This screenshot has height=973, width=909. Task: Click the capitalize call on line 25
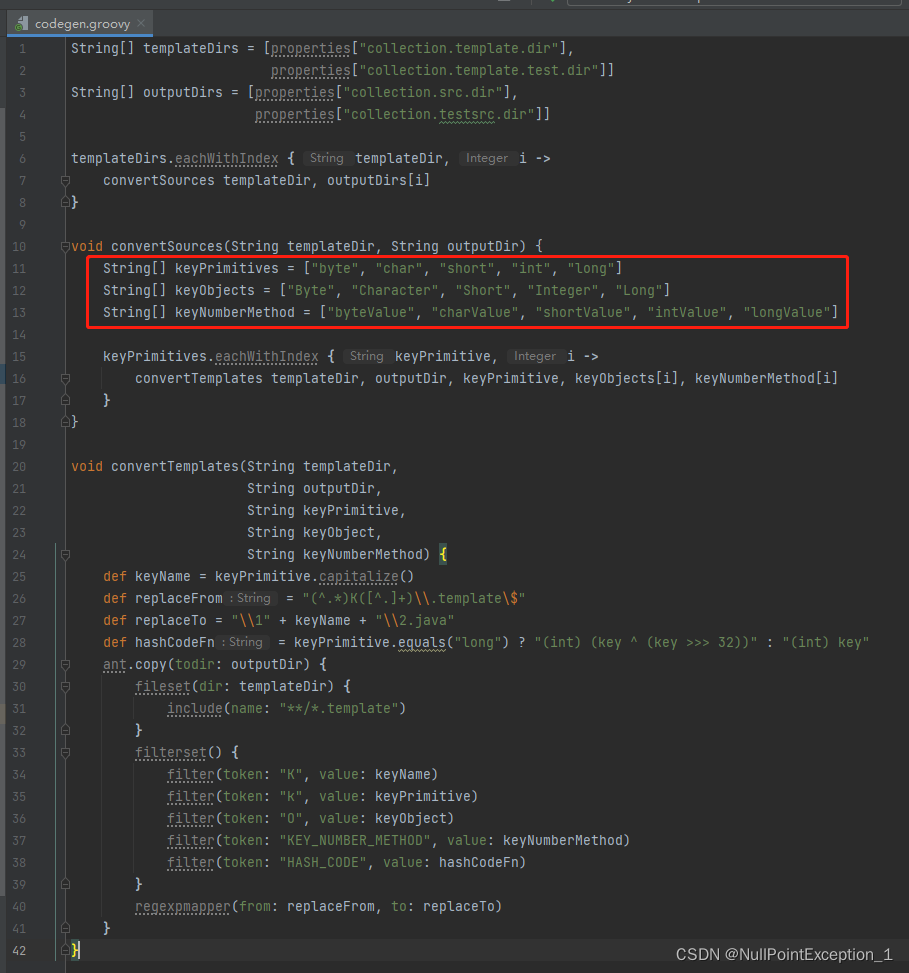tap(359, 576)
